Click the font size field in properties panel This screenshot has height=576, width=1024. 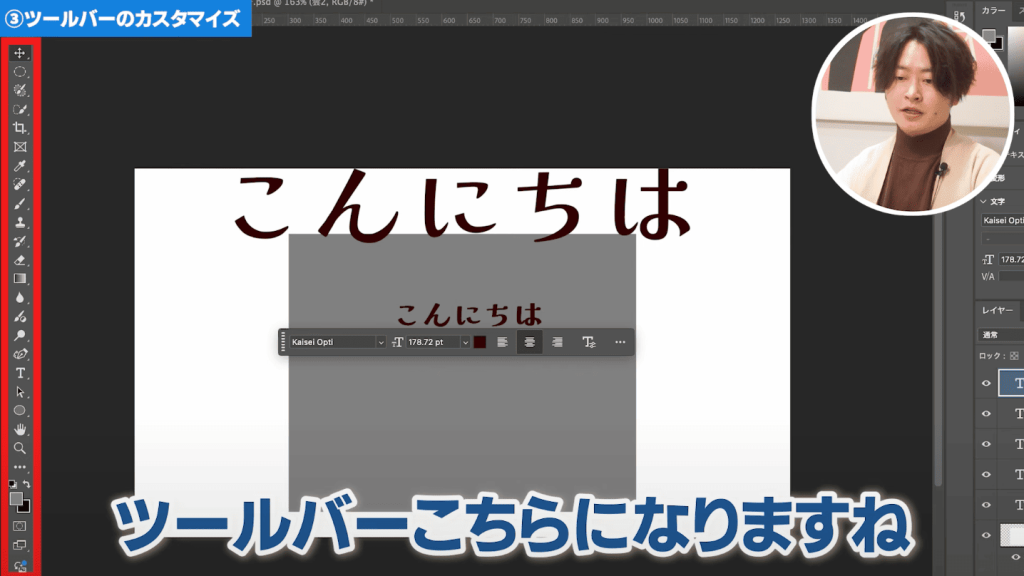tap(1012, 259)
